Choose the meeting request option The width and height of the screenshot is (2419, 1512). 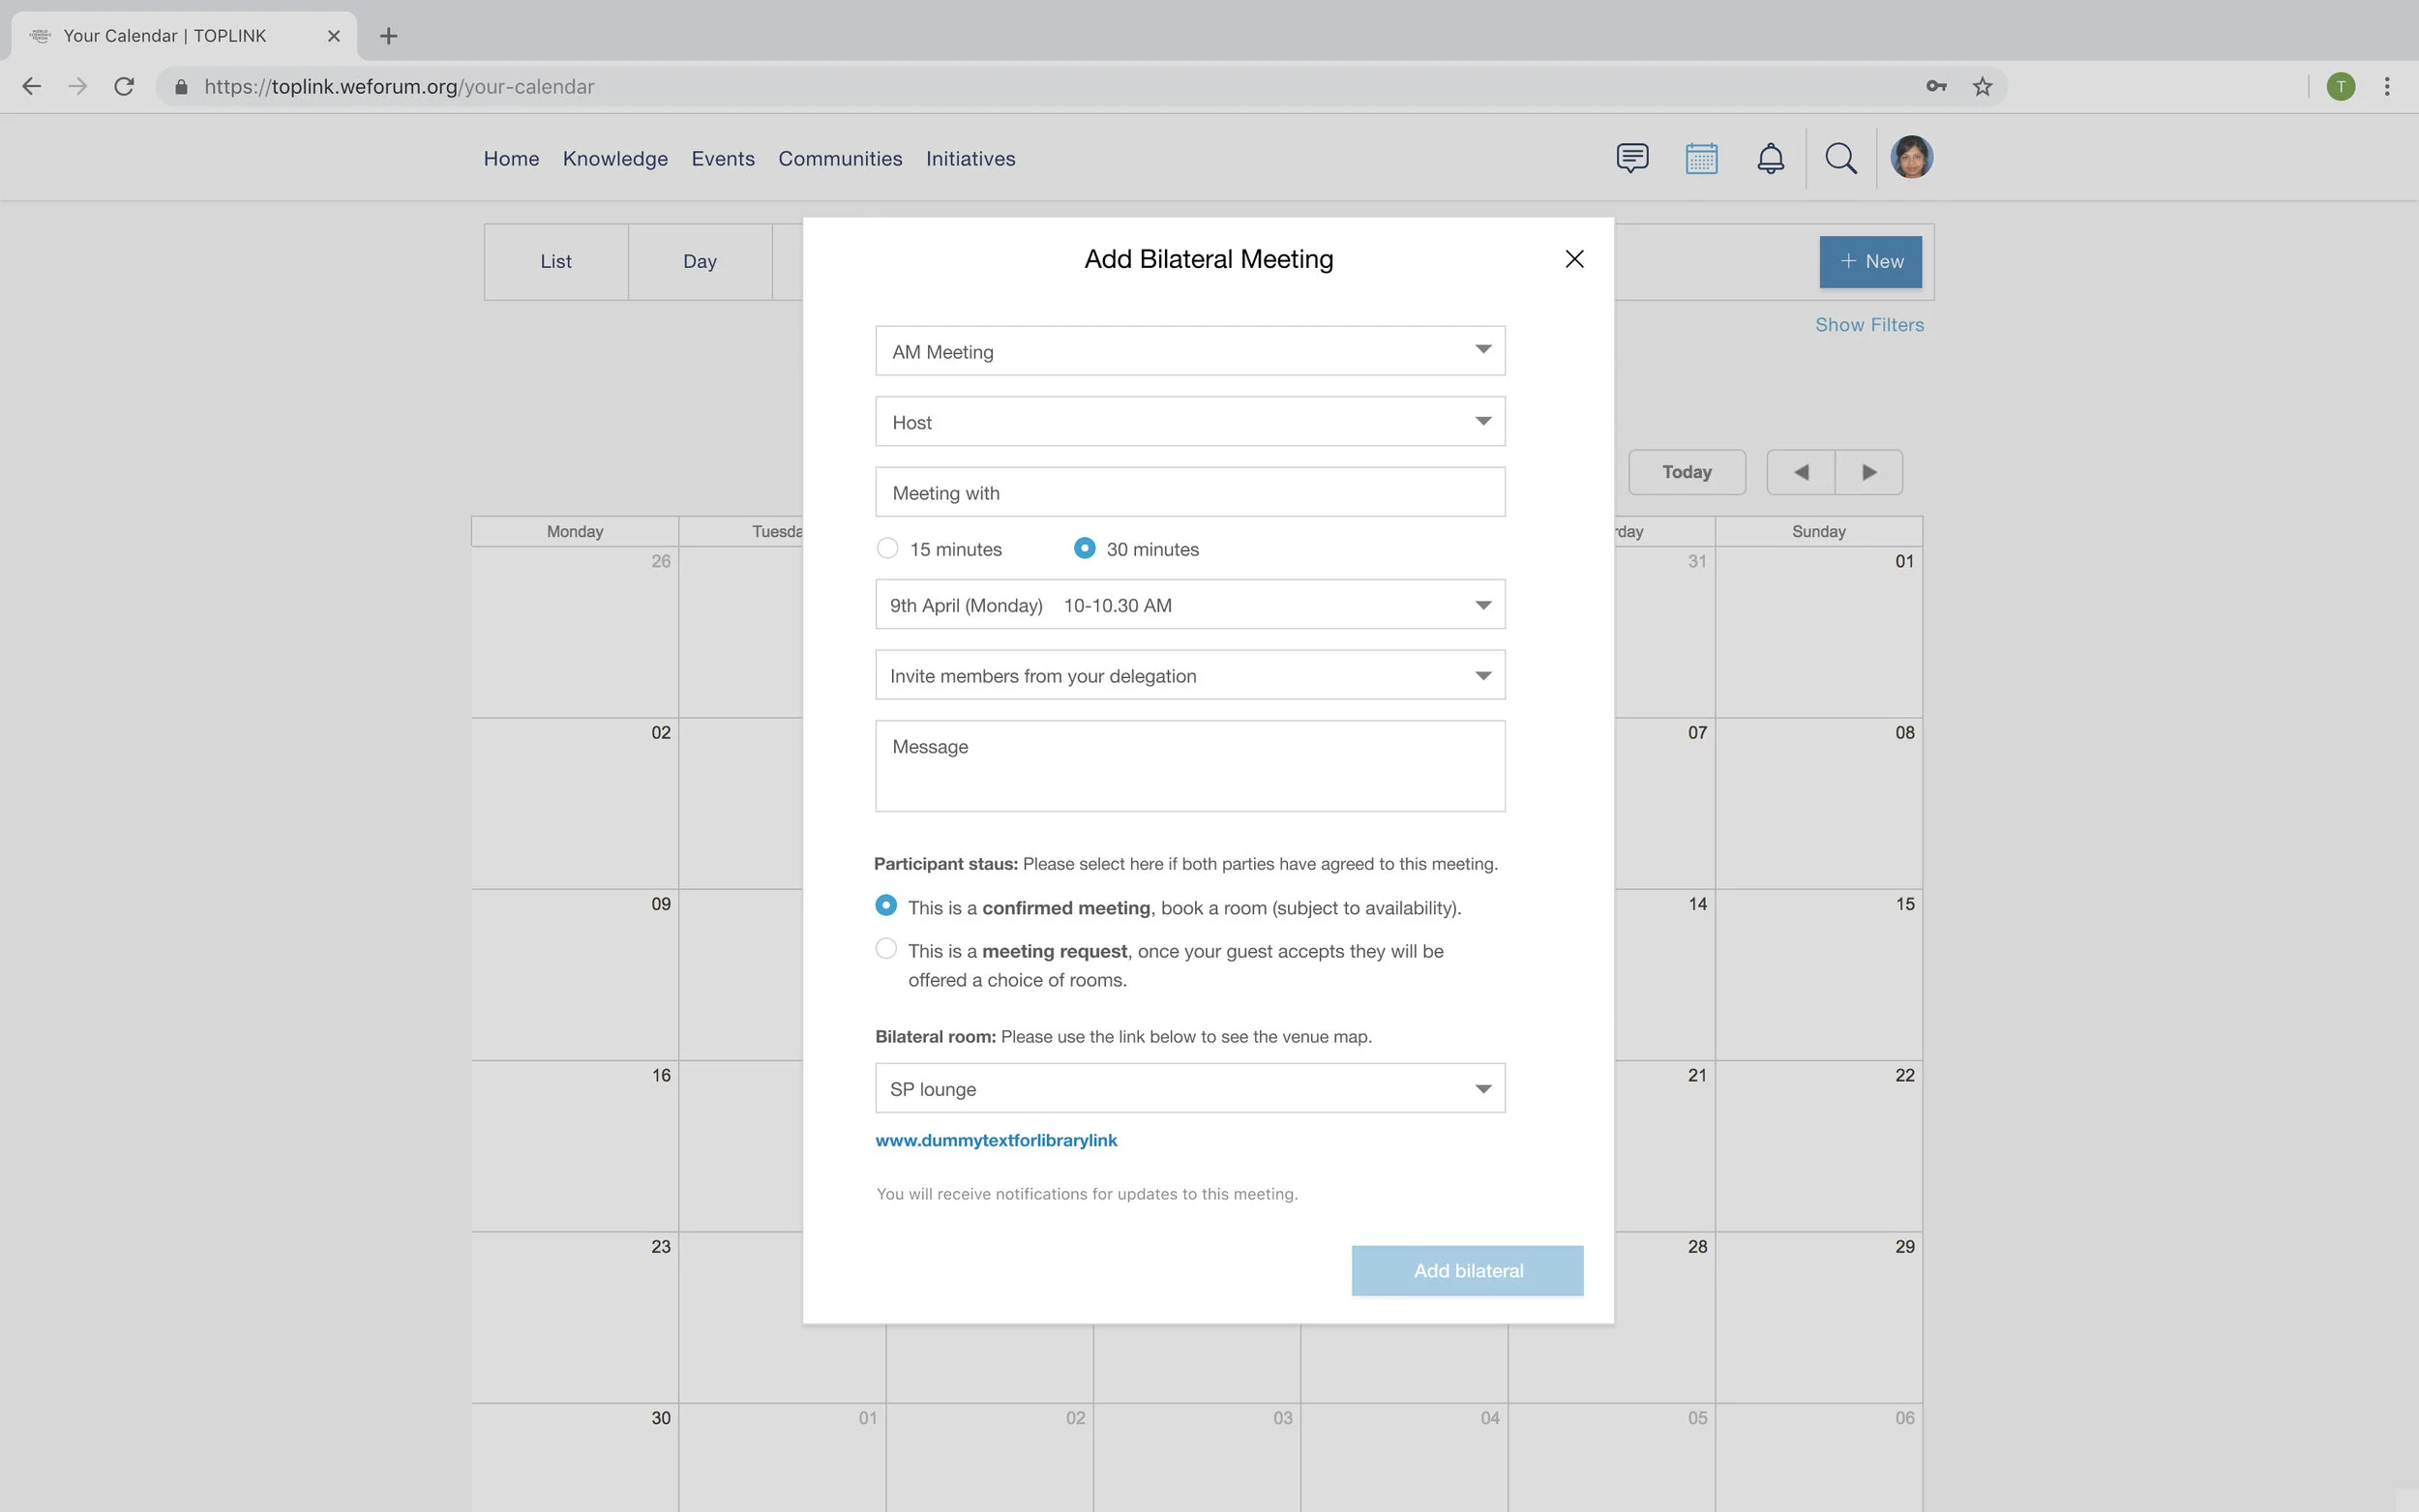coord(886,949)
